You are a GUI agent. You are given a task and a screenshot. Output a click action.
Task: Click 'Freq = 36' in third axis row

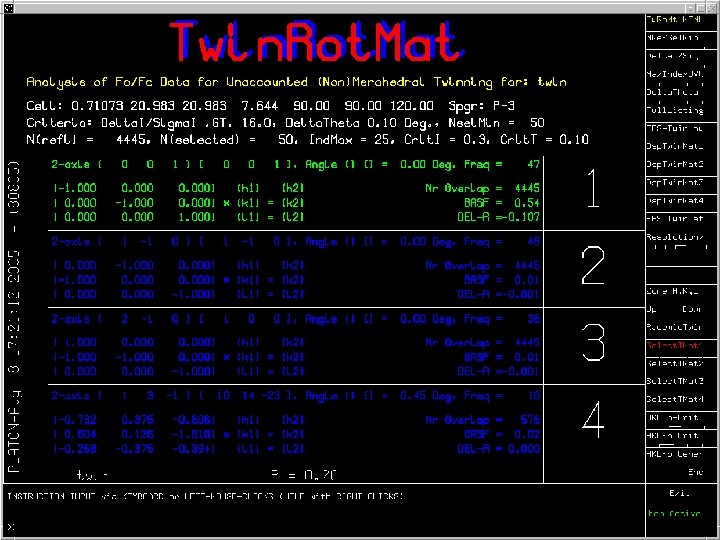[502, 319]
